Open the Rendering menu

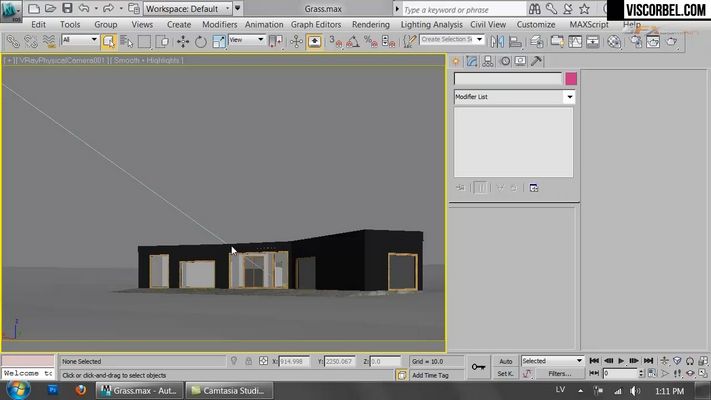coord(370,24)
